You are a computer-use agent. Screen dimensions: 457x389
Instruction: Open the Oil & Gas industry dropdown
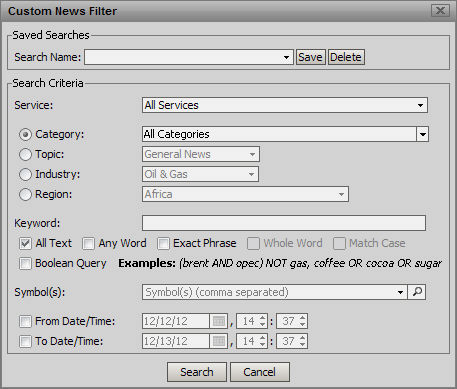(x=200, y=174)
